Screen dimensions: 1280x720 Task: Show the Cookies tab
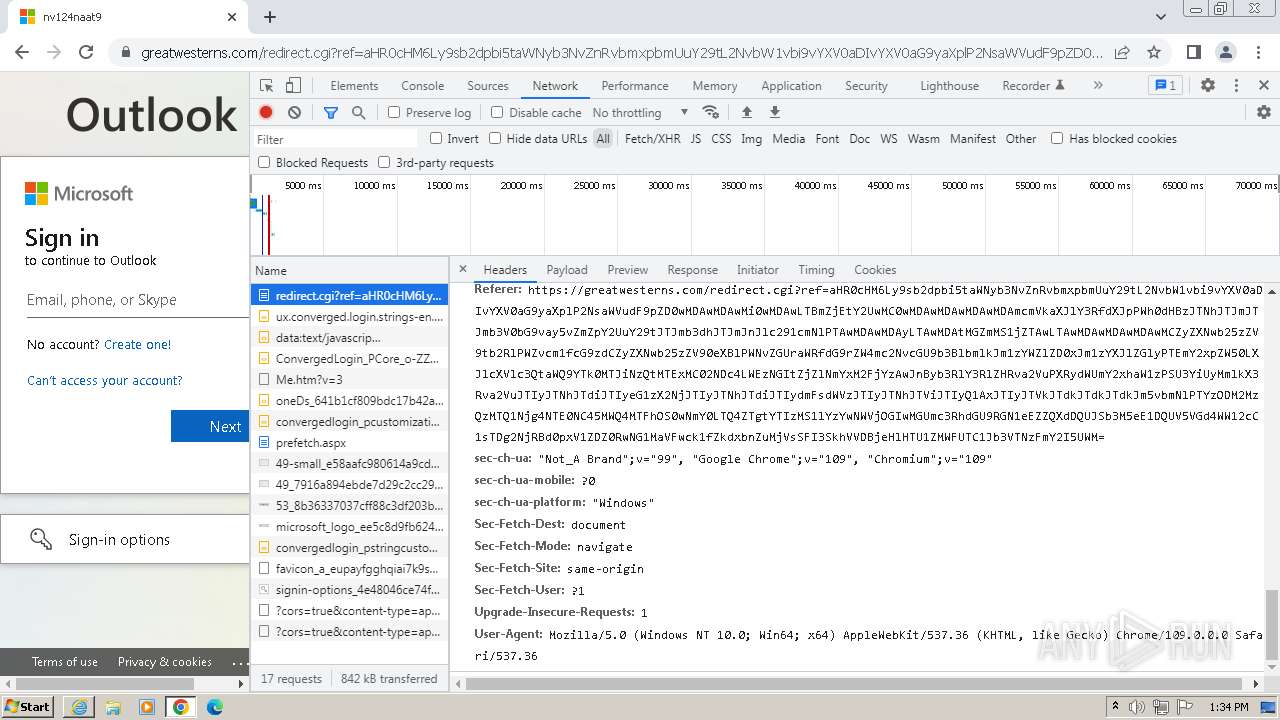tap(875, 270)
